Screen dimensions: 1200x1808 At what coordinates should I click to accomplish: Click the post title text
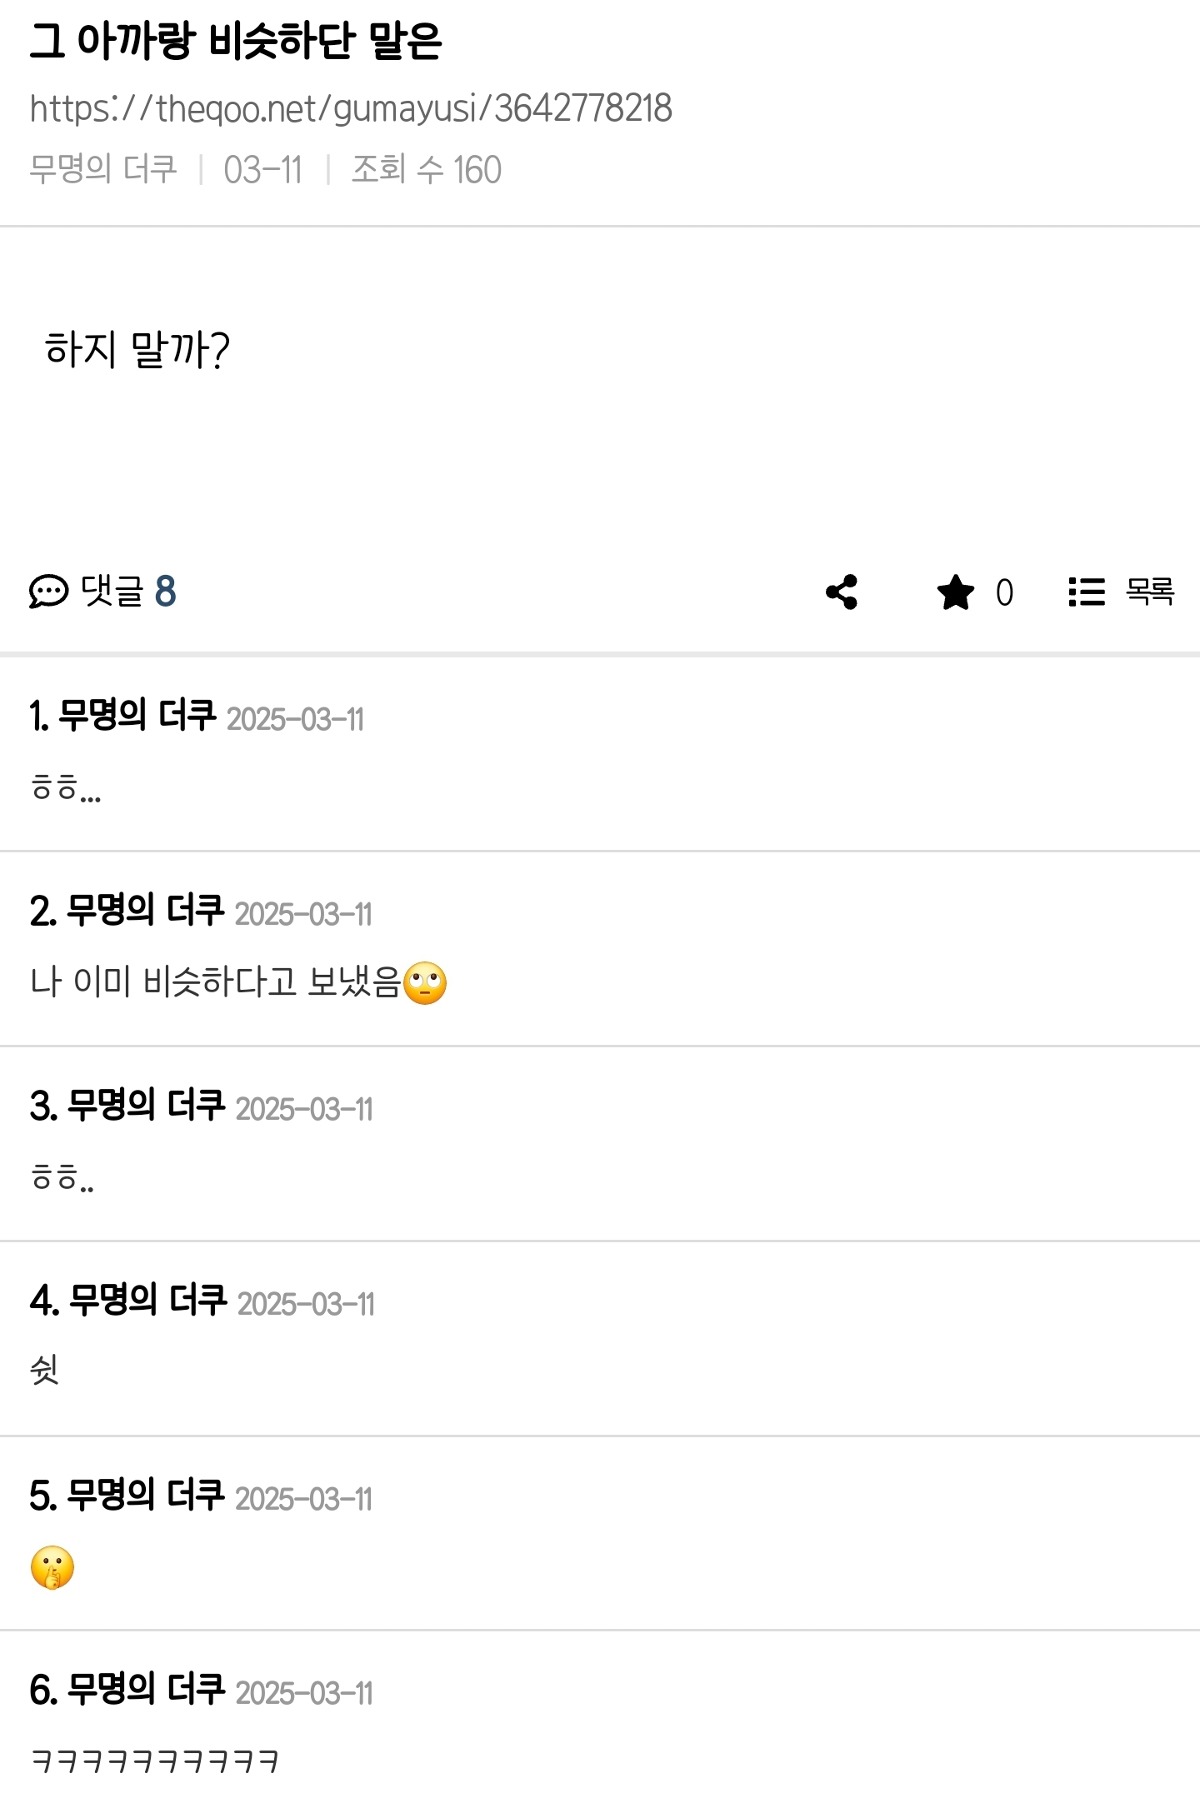pyautogui.click(x=236, y=42)
